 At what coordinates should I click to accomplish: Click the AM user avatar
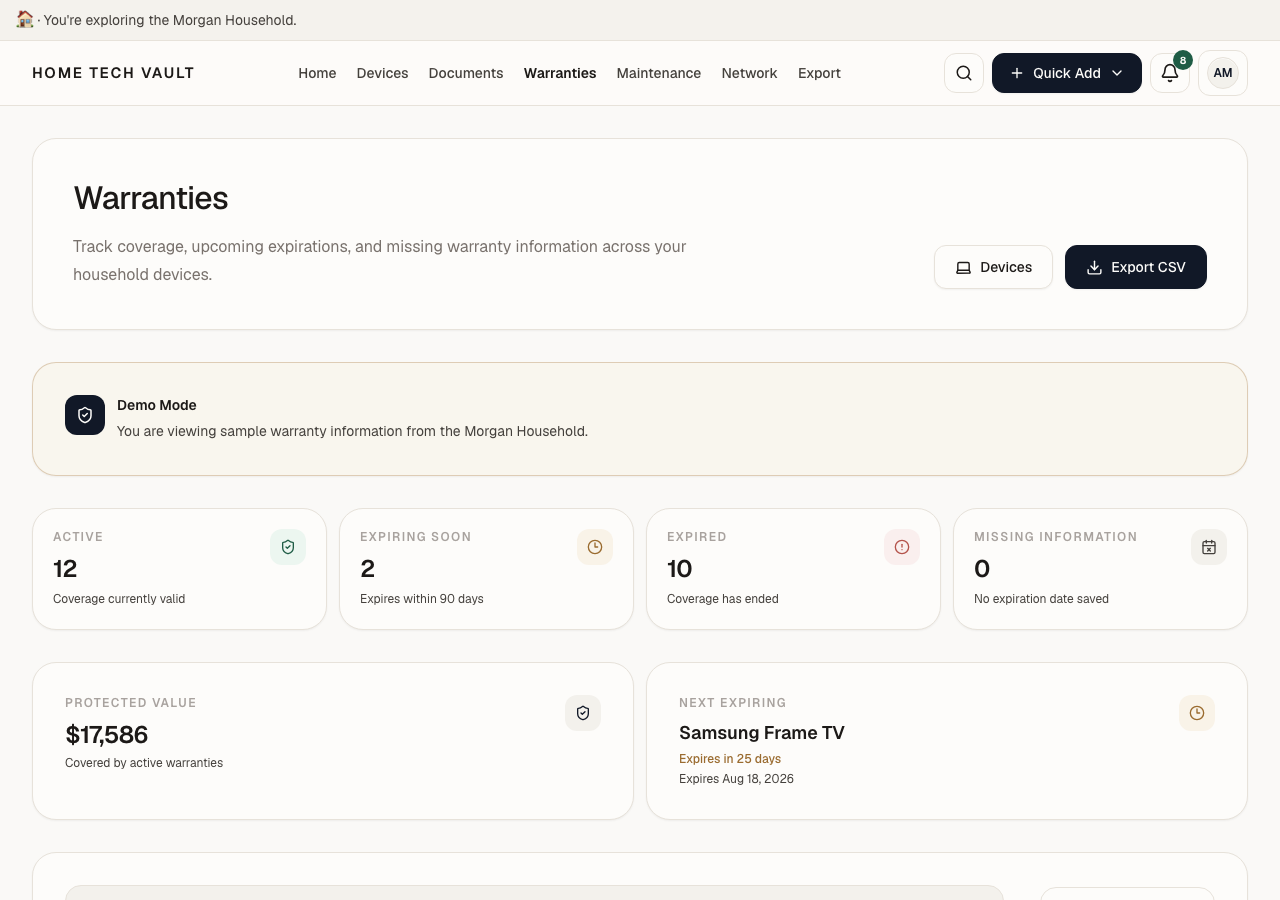1223,73
